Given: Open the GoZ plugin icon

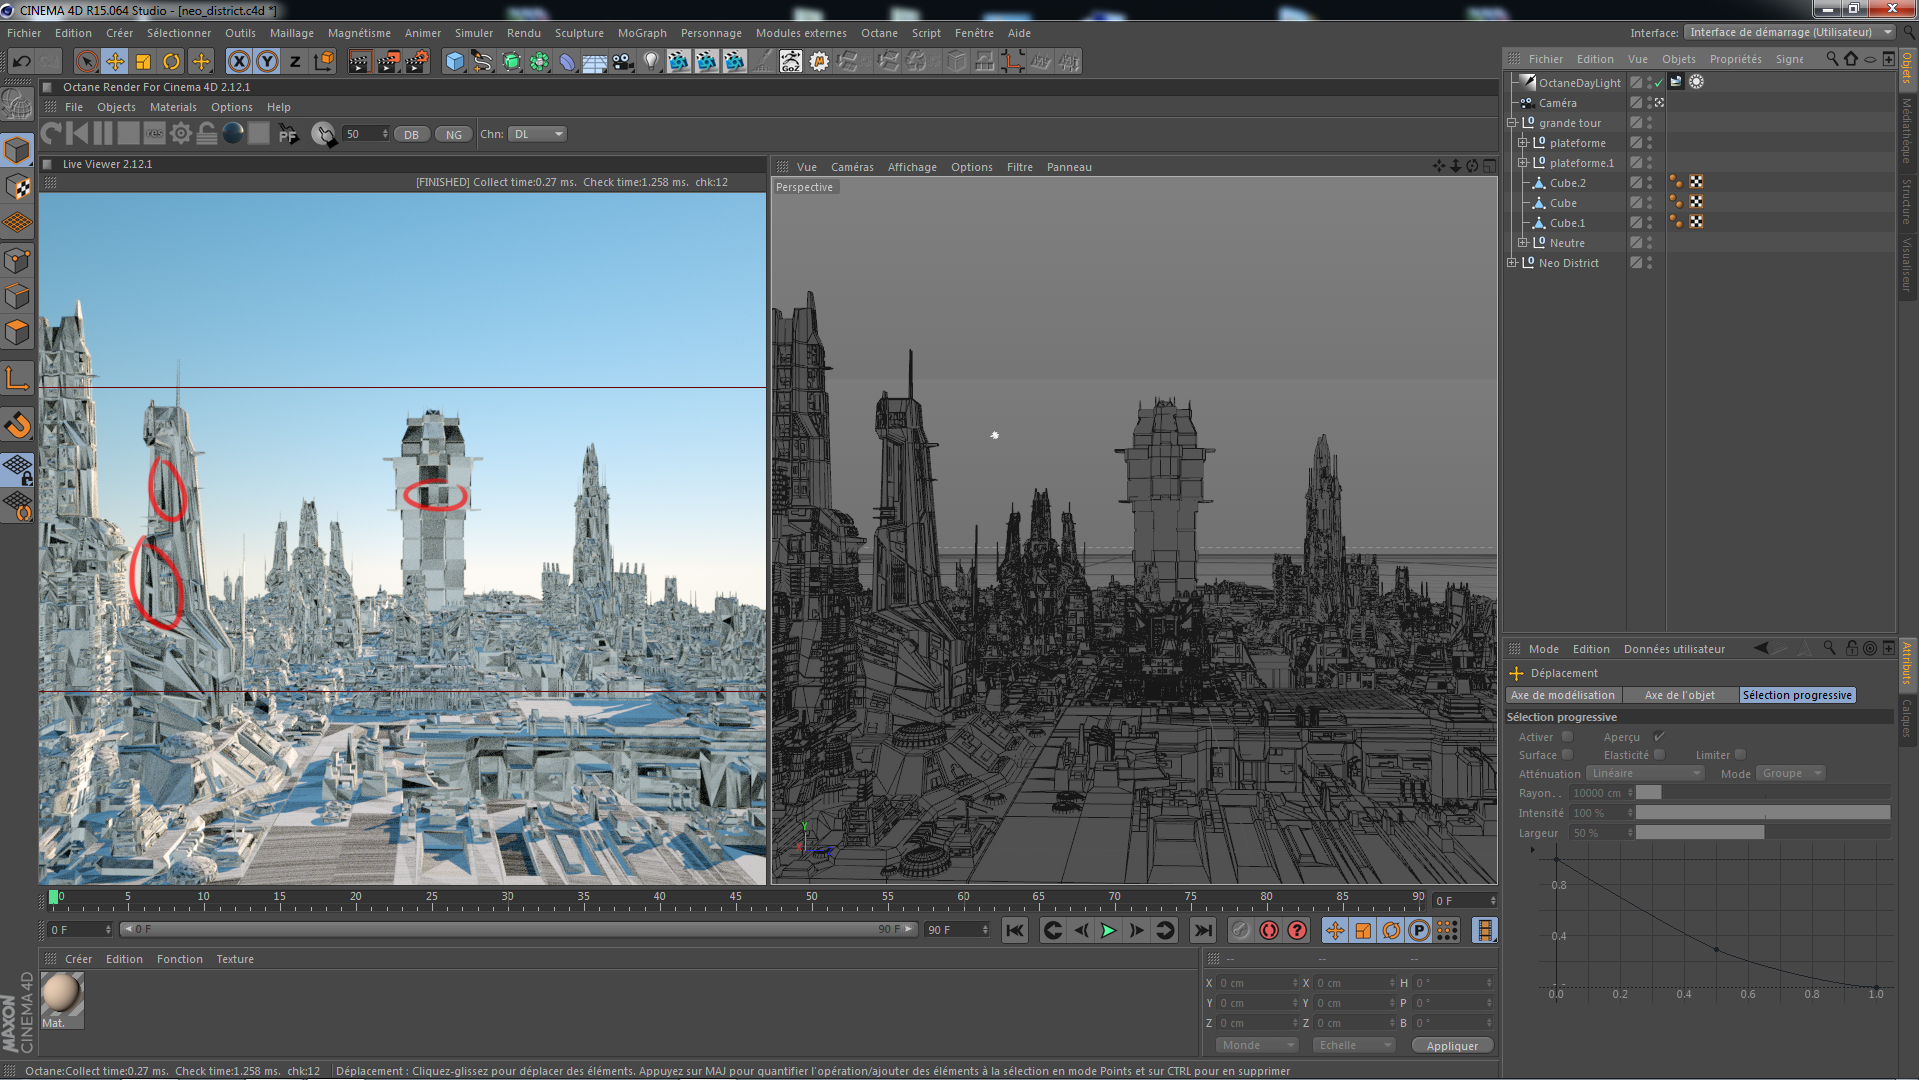Looking at the screenshot, I should (x=790, y=62).
